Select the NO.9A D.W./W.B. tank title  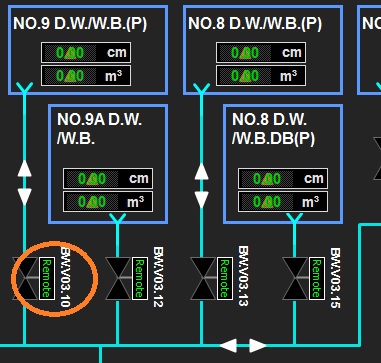[99, 129]
